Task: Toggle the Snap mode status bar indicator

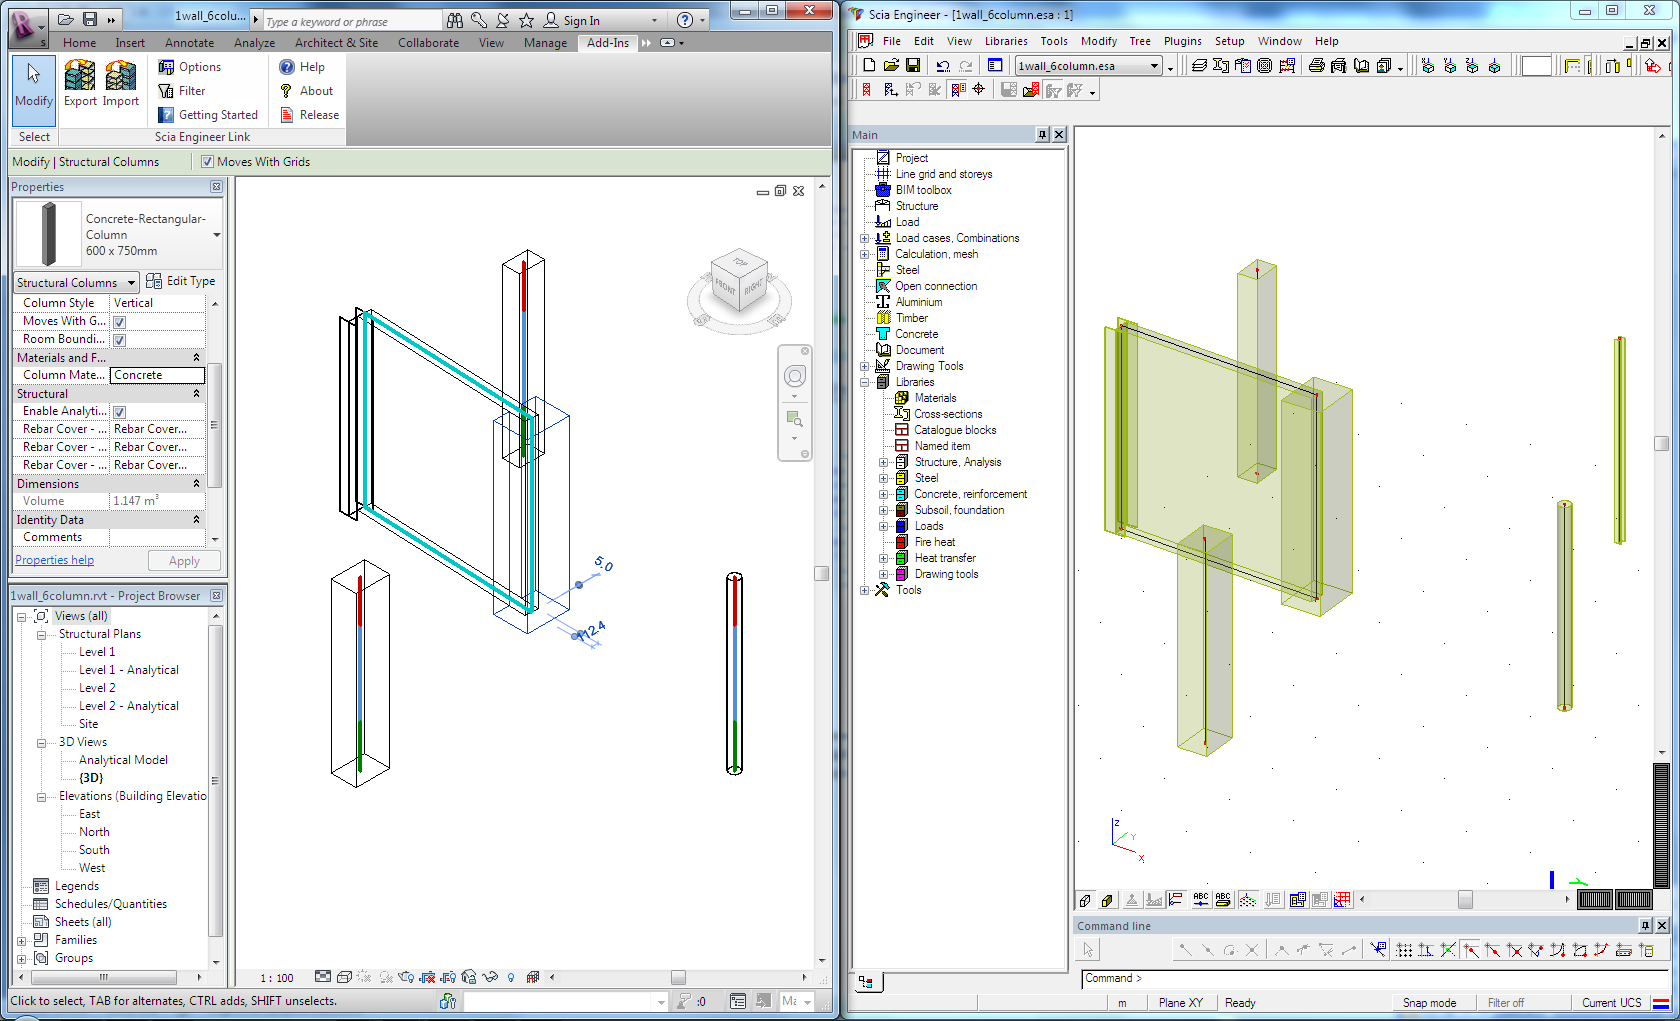Action: pos(1429,1003)
